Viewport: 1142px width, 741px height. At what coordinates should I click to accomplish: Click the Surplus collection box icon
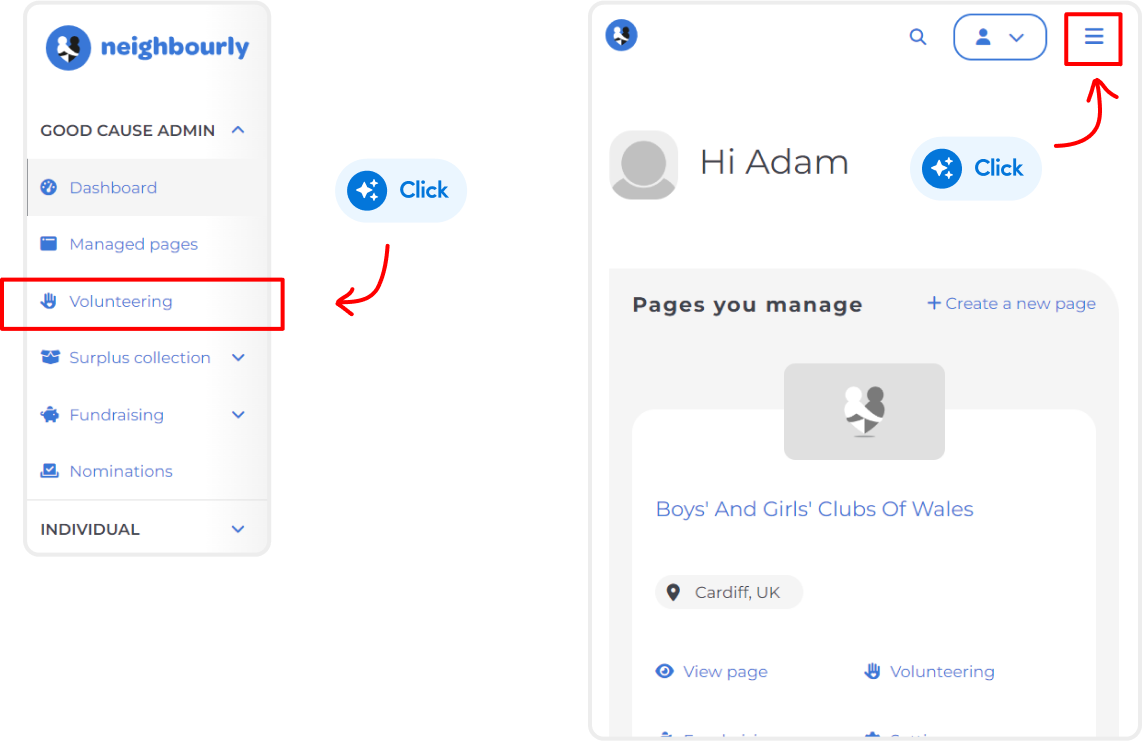click(x=50, y=357)
